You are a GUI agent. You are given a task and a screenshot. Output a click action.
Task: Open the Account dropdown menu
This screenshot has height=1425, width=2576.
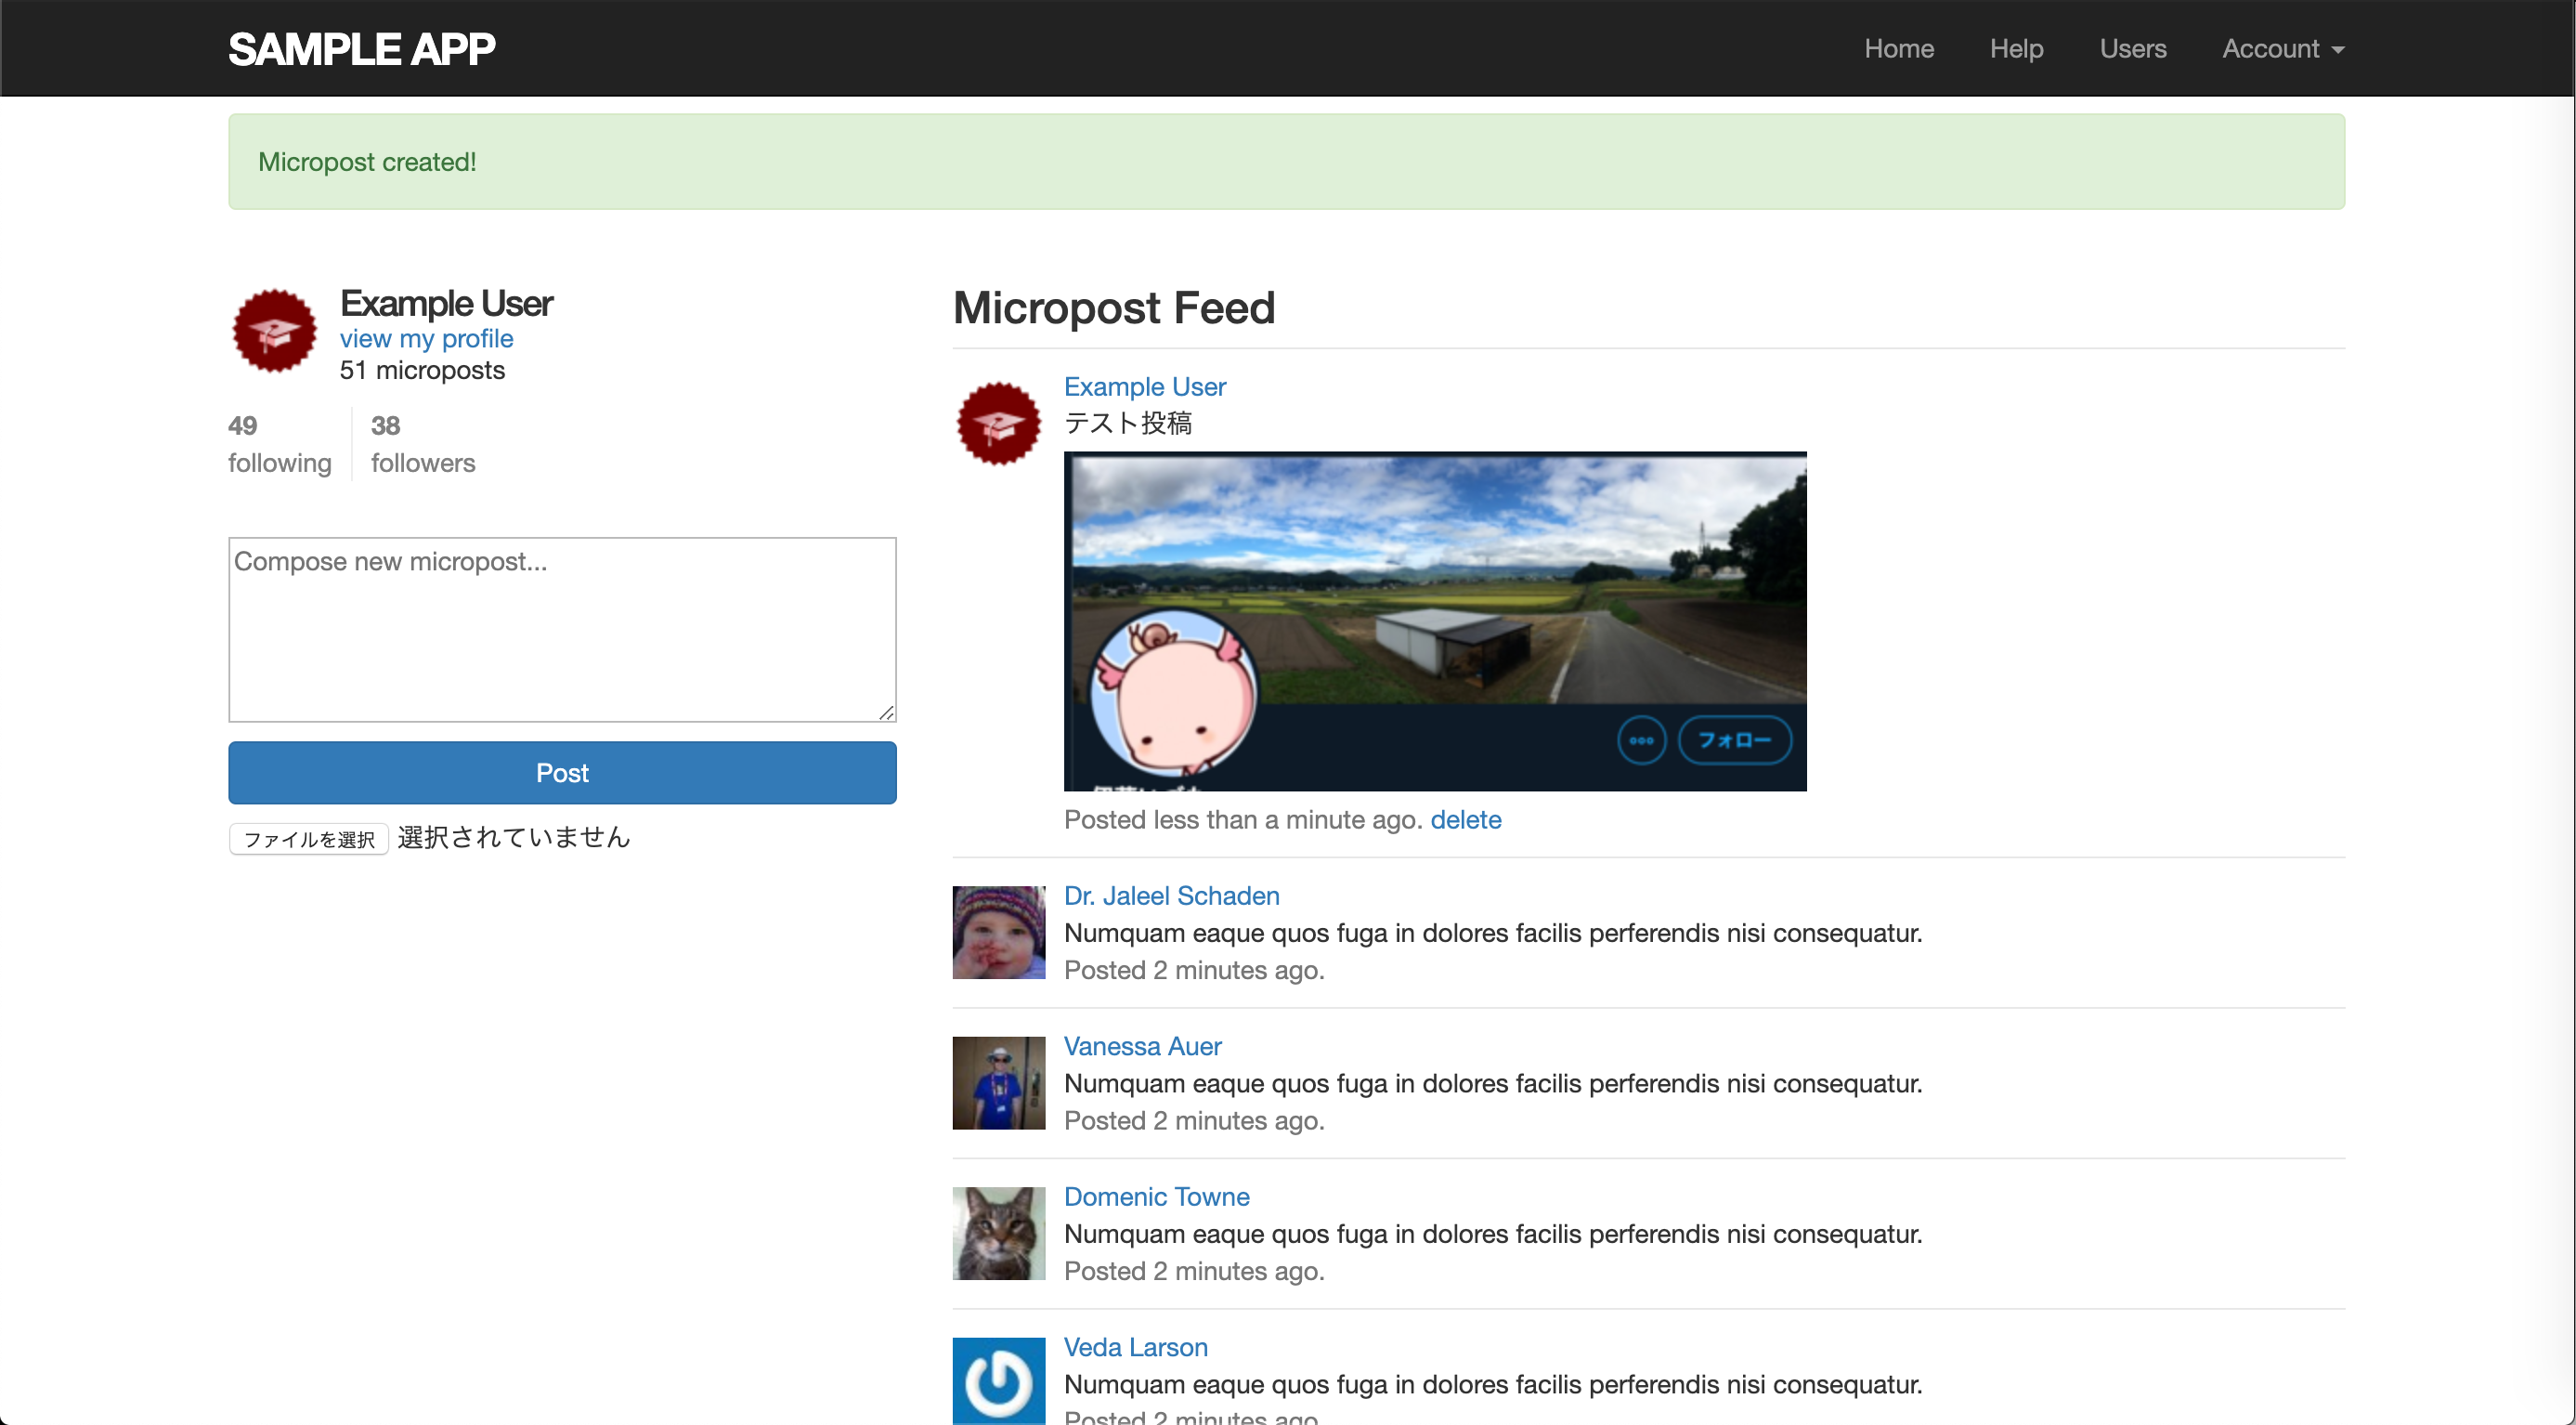(x=2282, y=49)
